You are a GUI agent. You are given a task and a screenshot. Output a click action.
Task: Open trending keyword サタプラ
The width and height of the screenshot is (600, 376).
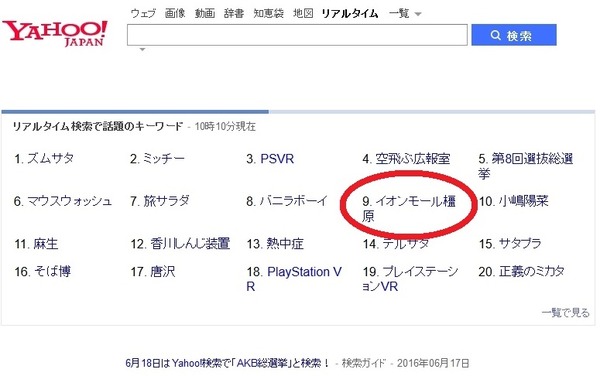click(x=520, y=244)
